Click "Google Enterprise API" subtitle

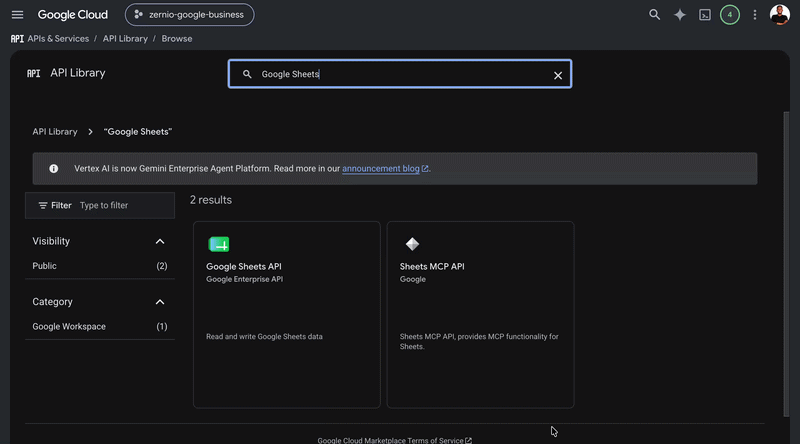[244, 279]
